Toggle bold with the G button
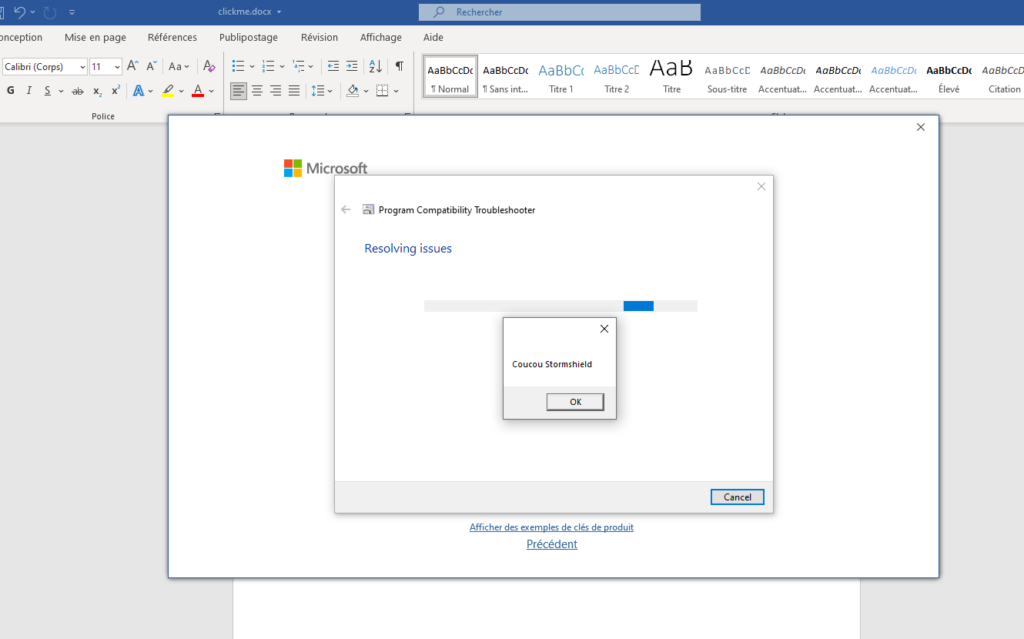 (10, 91)
